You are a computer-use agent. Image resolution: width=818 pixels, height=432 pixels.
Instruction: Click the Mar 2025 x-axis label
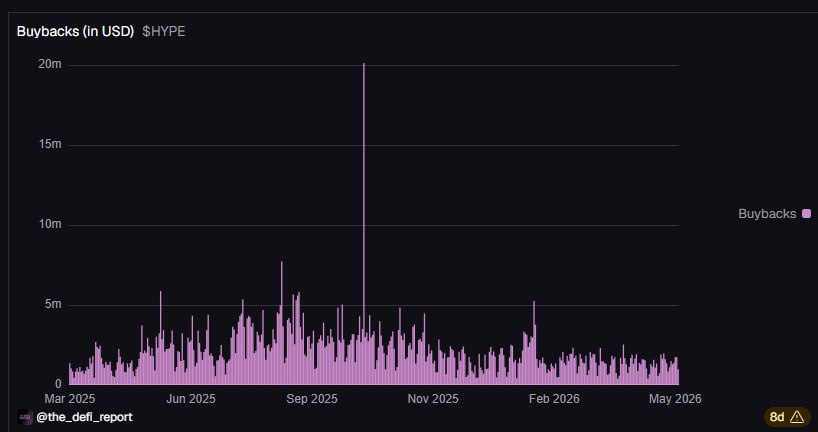point(69,399)
